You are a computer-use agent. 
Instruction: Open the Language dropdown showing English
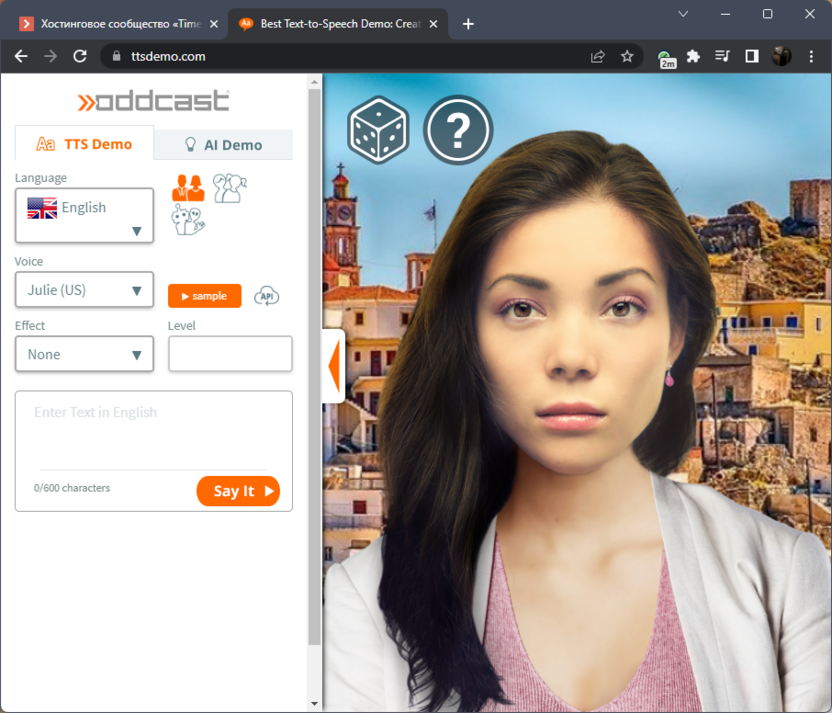tap(85, 215)
